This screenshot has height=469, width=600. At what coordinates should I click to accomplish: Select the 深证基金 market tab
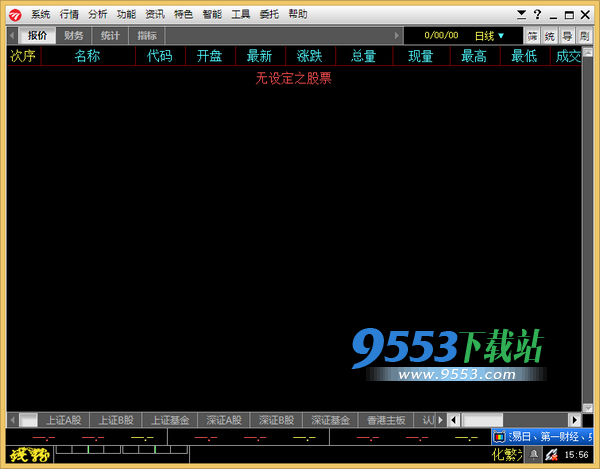click(330, 420)
